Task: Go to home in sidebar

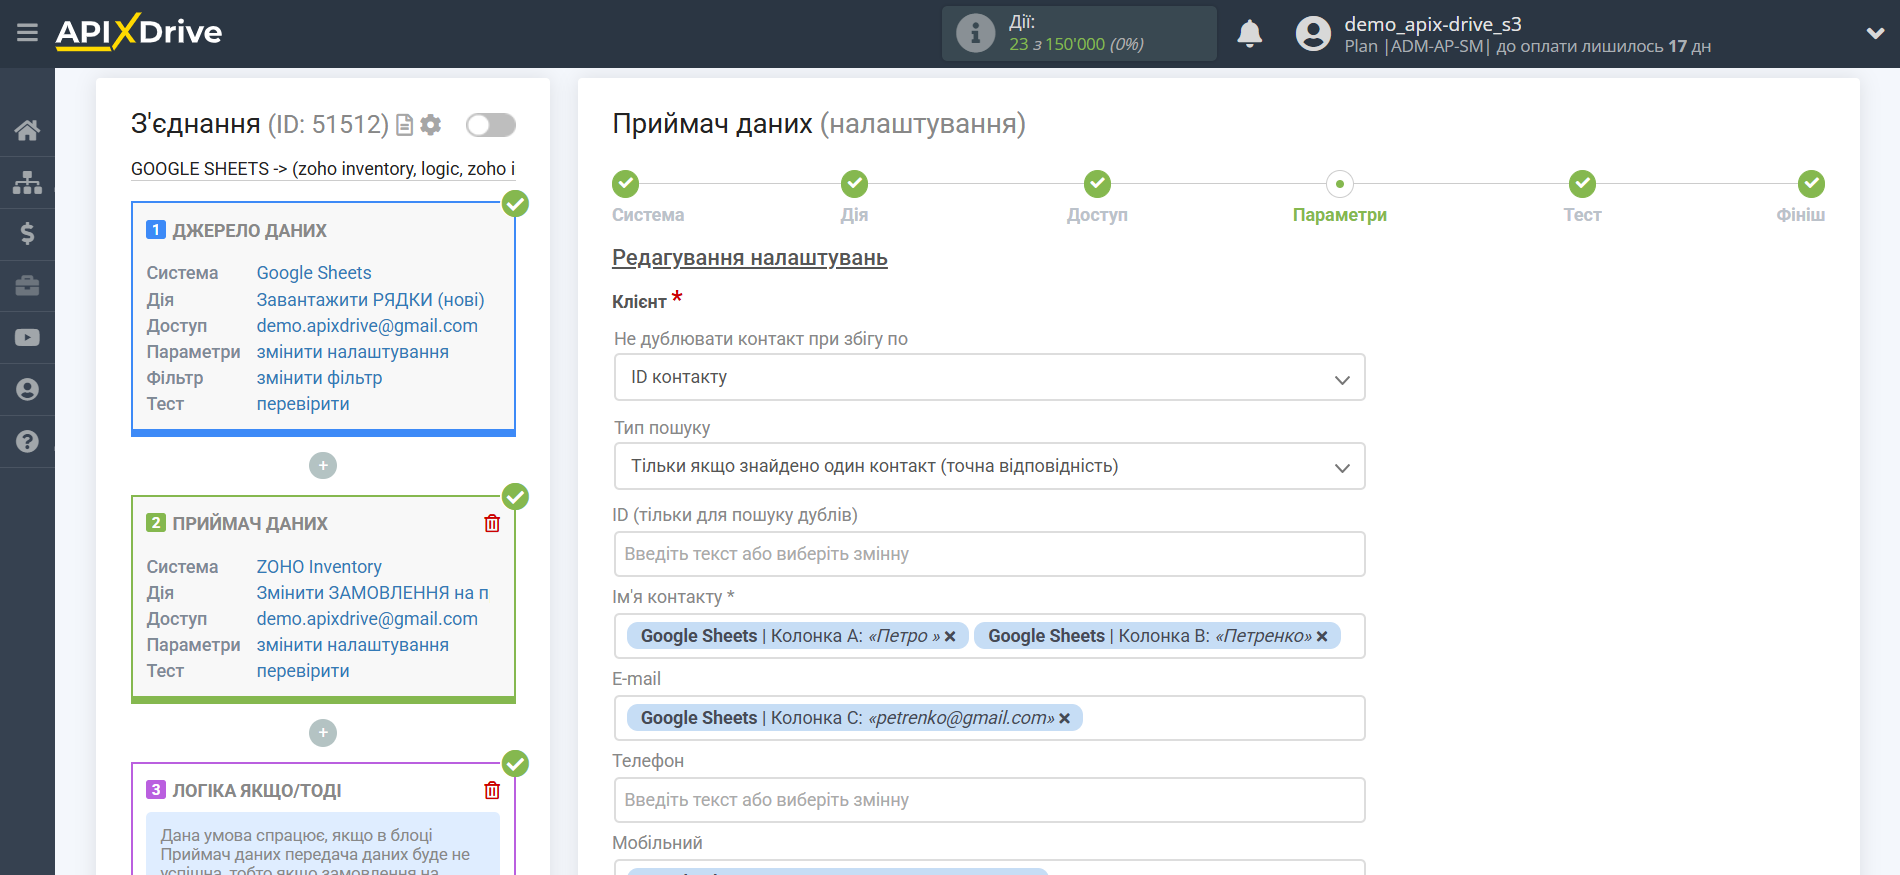Action: [27, 130]
